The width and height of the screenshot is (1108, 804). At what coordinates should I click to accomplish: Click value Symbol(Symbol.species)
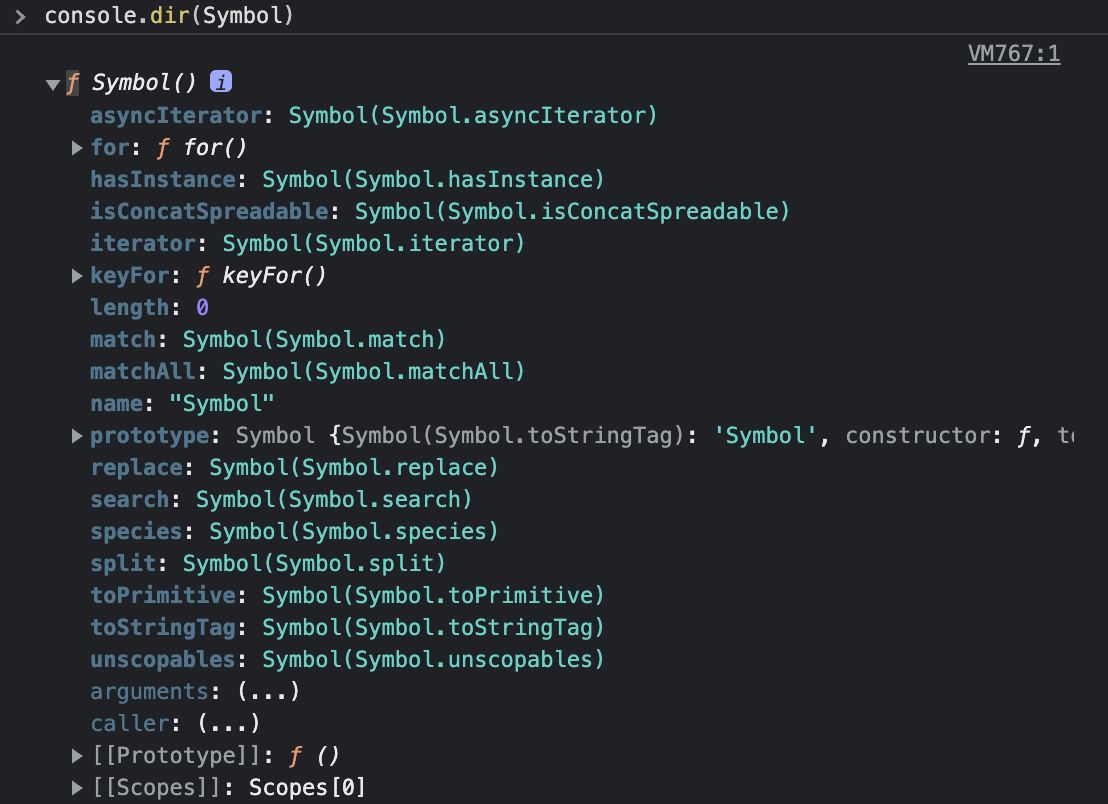pos(354,531)
